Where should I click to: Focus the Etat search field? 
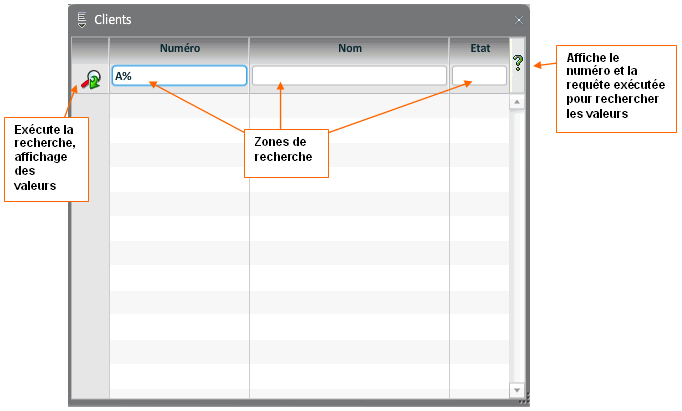coord(479,76)
